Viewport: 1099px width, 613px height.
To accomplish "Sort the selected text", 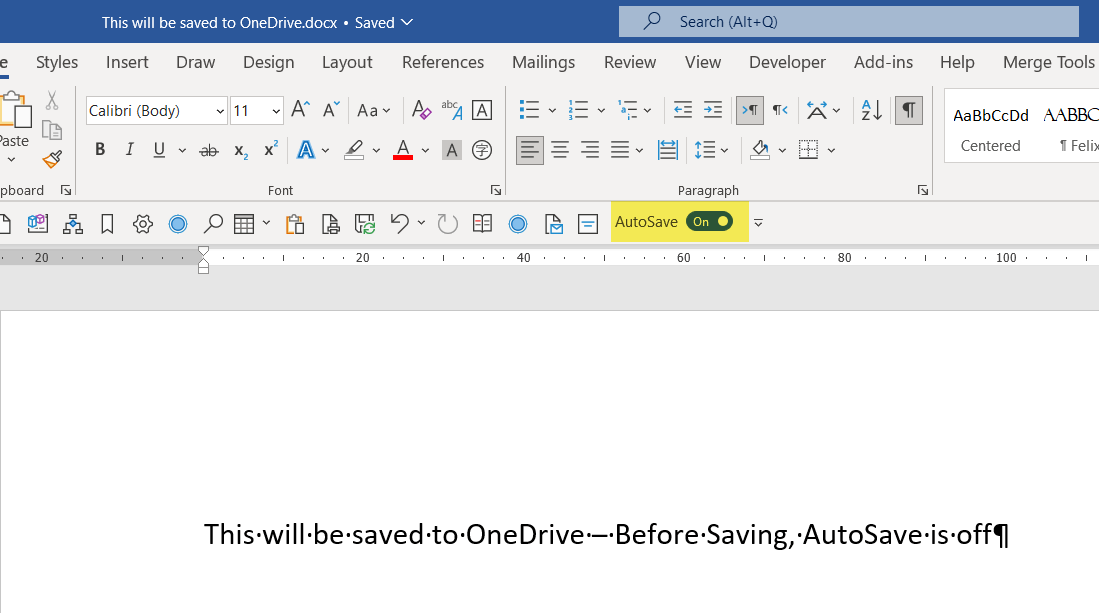I will point(871,110).
